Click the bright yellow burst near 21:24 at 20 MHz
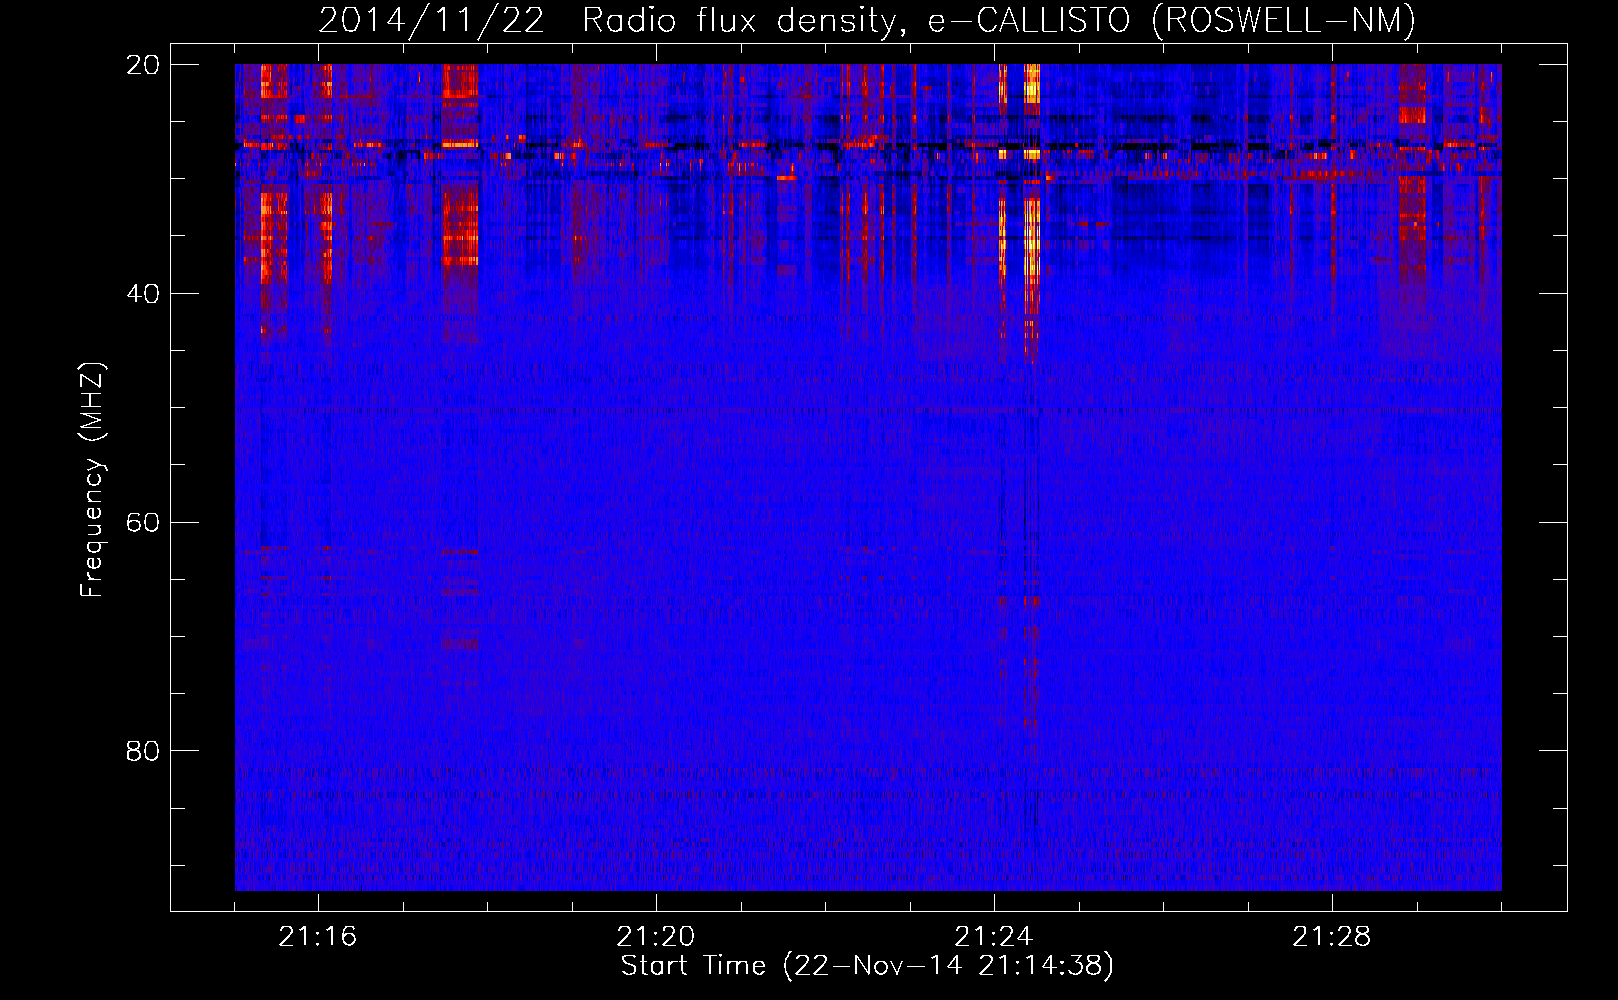This screenshot has width=1618, height=1000. tap(1031, 84)
